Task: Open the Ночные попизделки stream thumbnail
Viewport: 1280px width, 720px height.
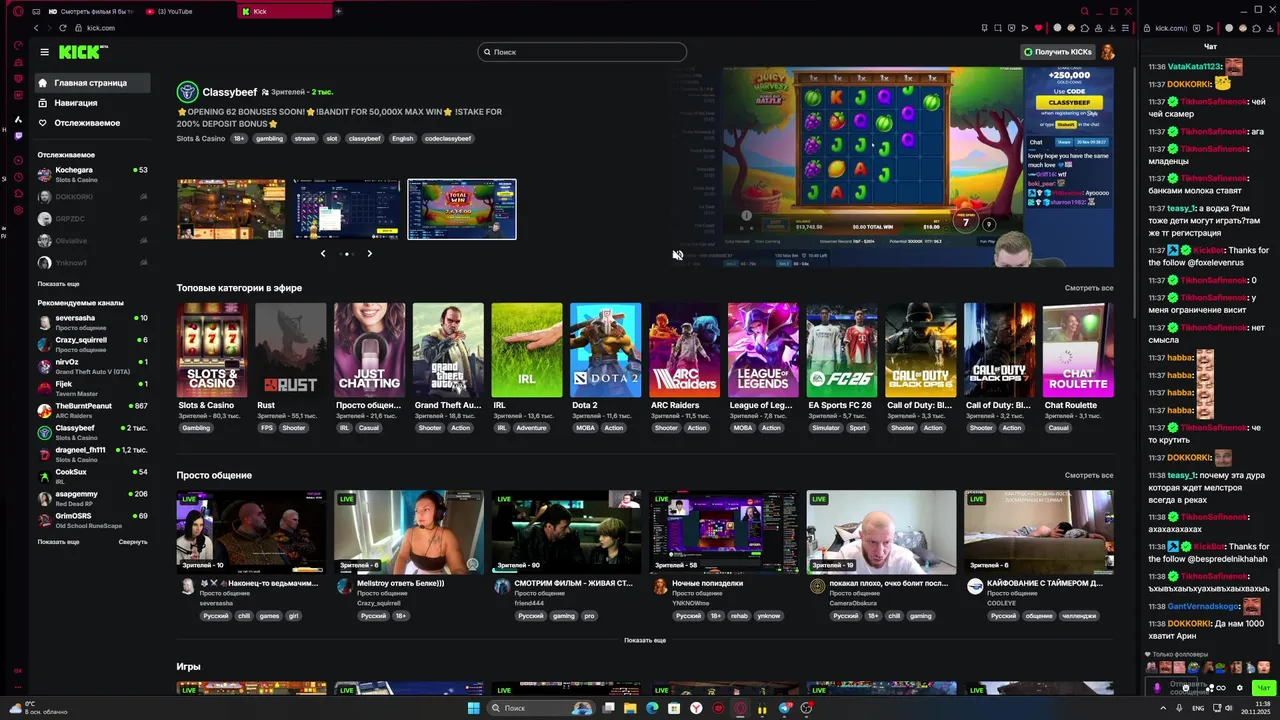Action: pyautogui.click(x=724, y=531)
